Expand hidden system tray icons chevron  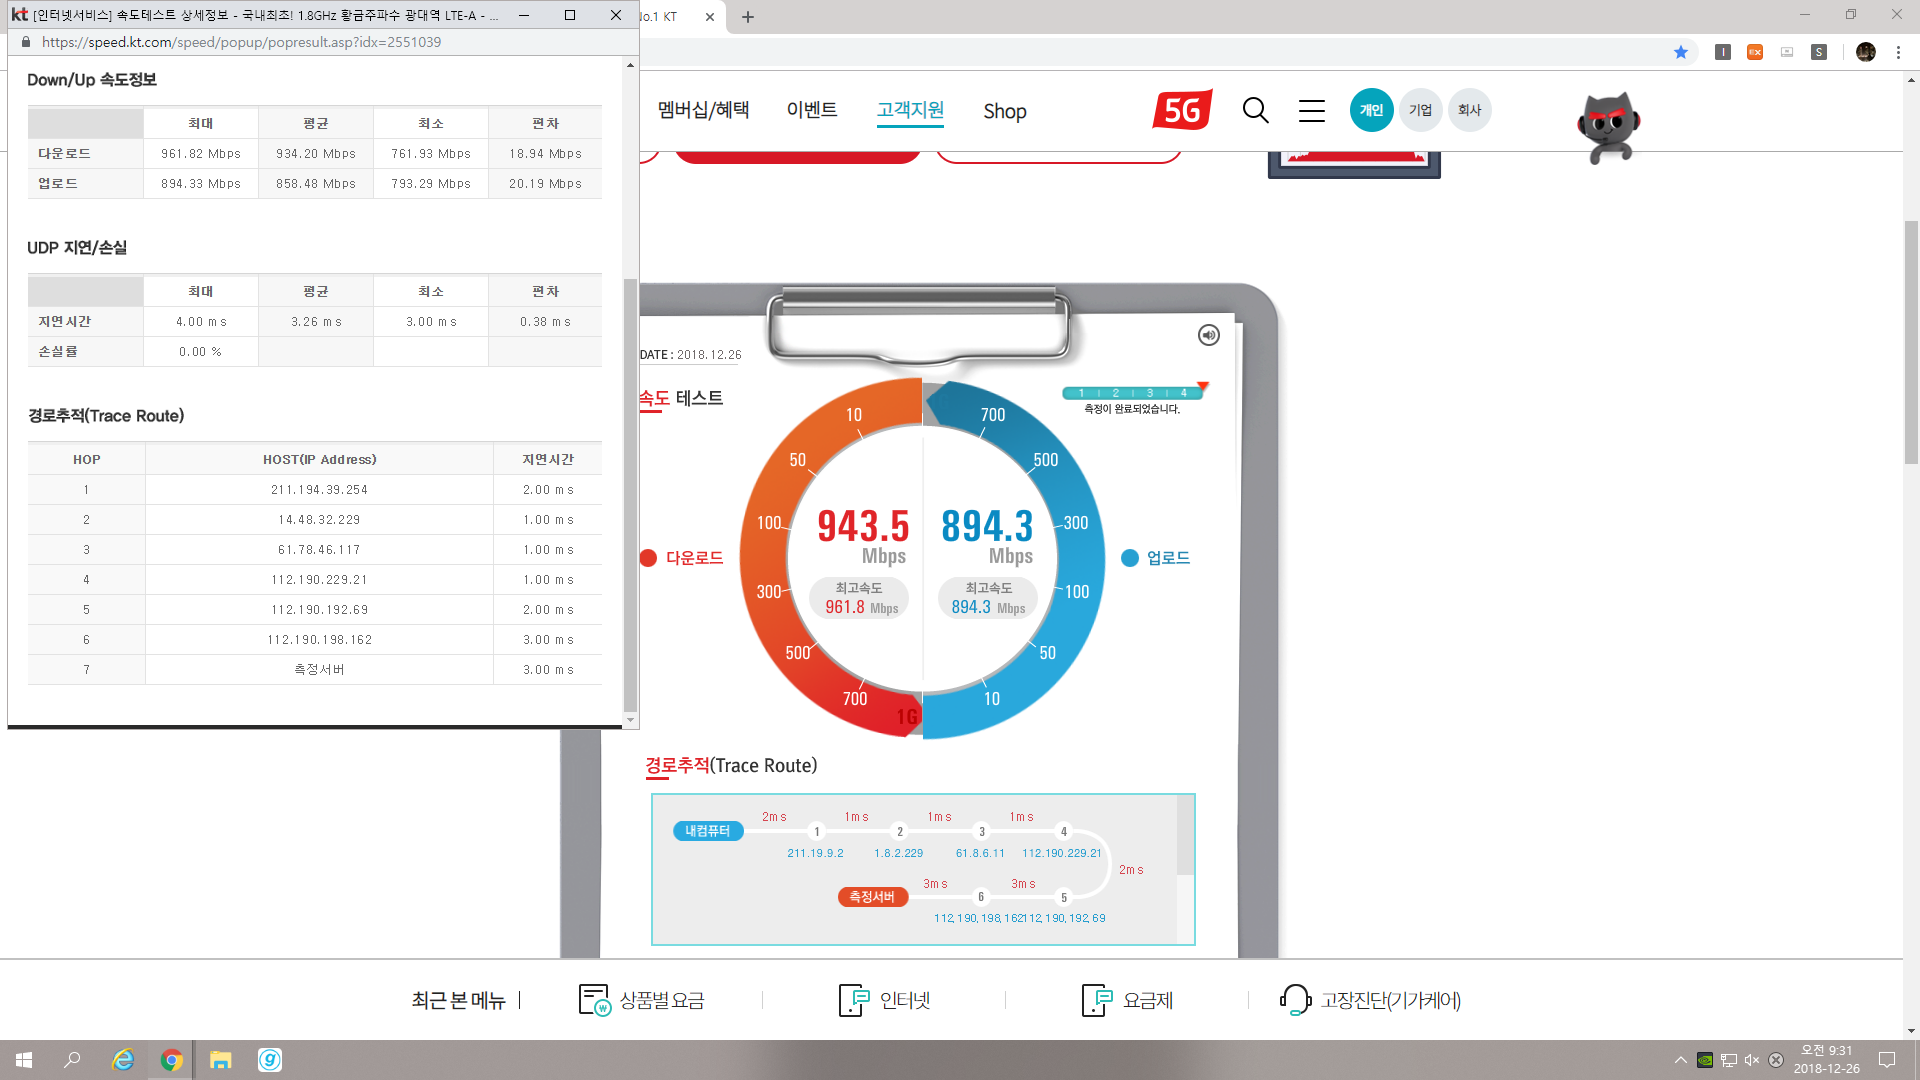tap(1680, 1060)
